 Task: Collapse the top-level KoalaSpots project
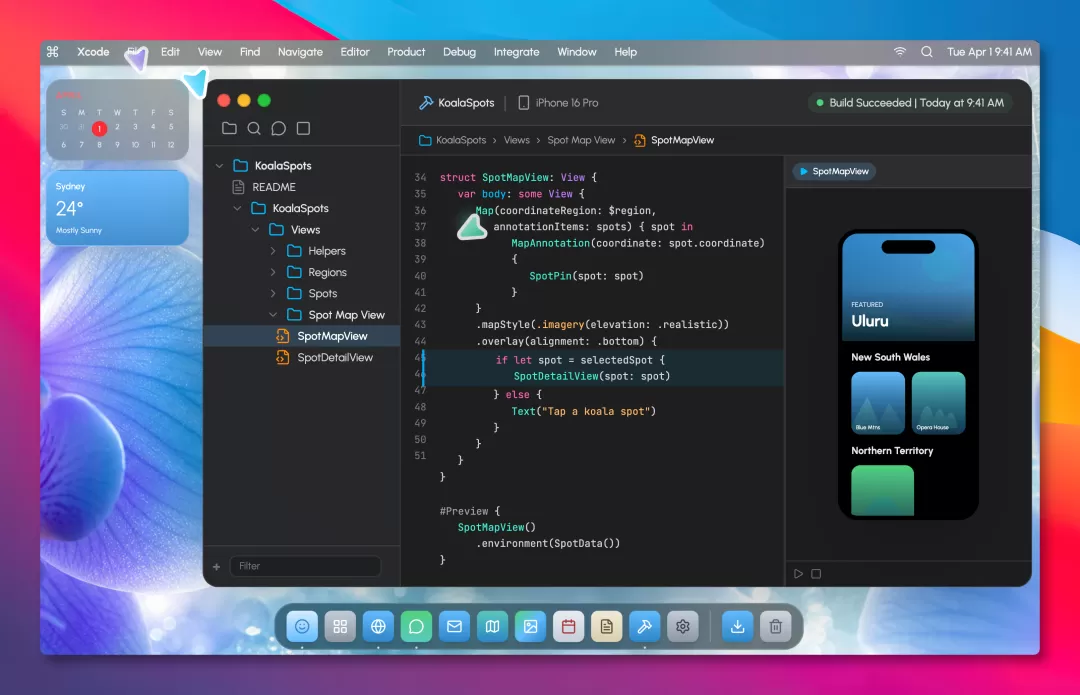(x=219, y=165)
